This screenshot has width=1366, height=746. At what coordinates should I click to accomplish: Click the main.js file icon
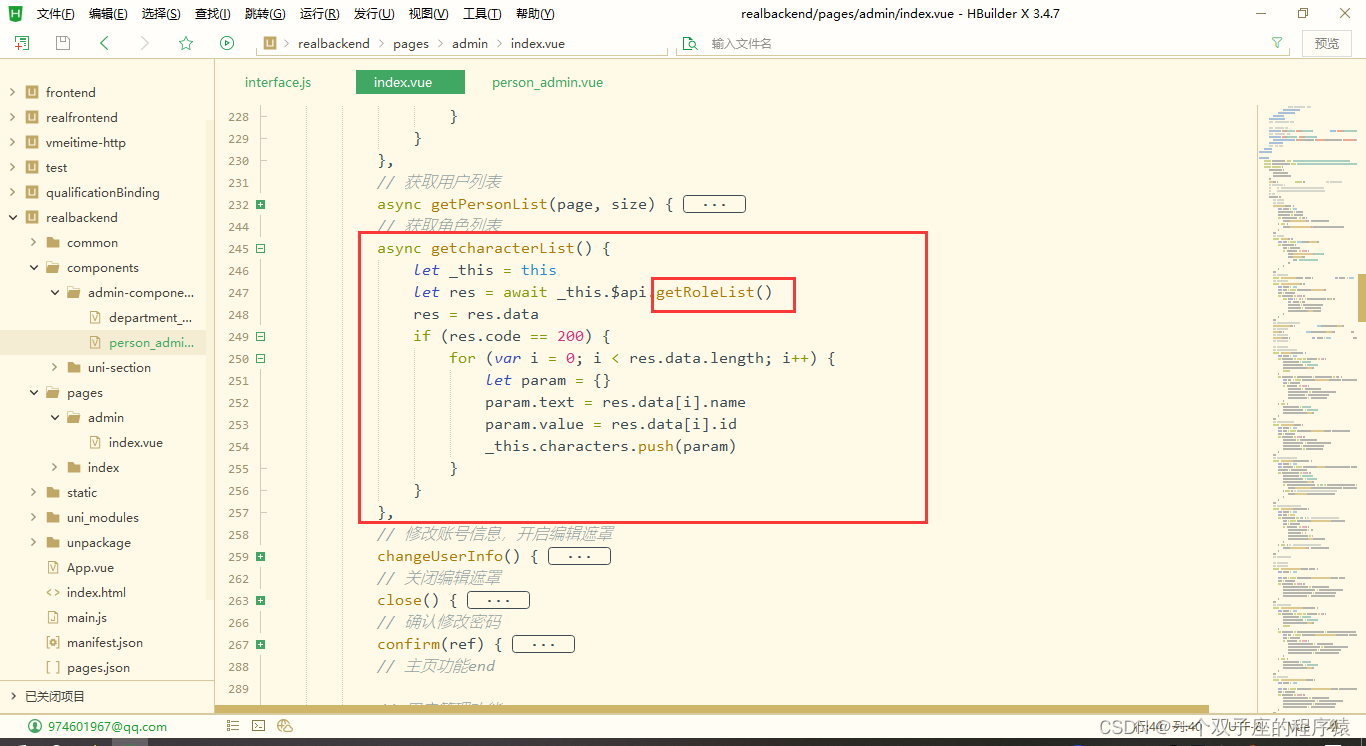coord(53,617)
